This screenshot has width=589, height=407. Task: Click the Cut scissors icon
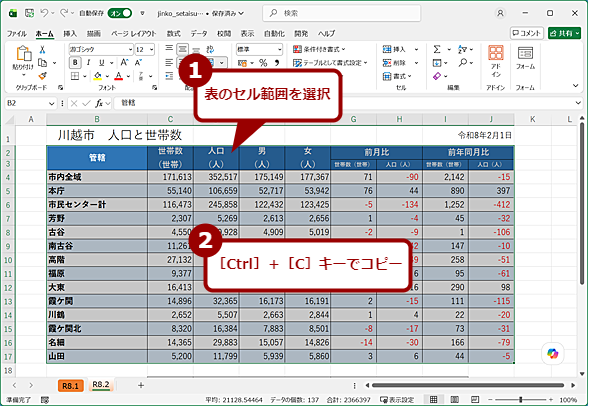coord(42,50)
